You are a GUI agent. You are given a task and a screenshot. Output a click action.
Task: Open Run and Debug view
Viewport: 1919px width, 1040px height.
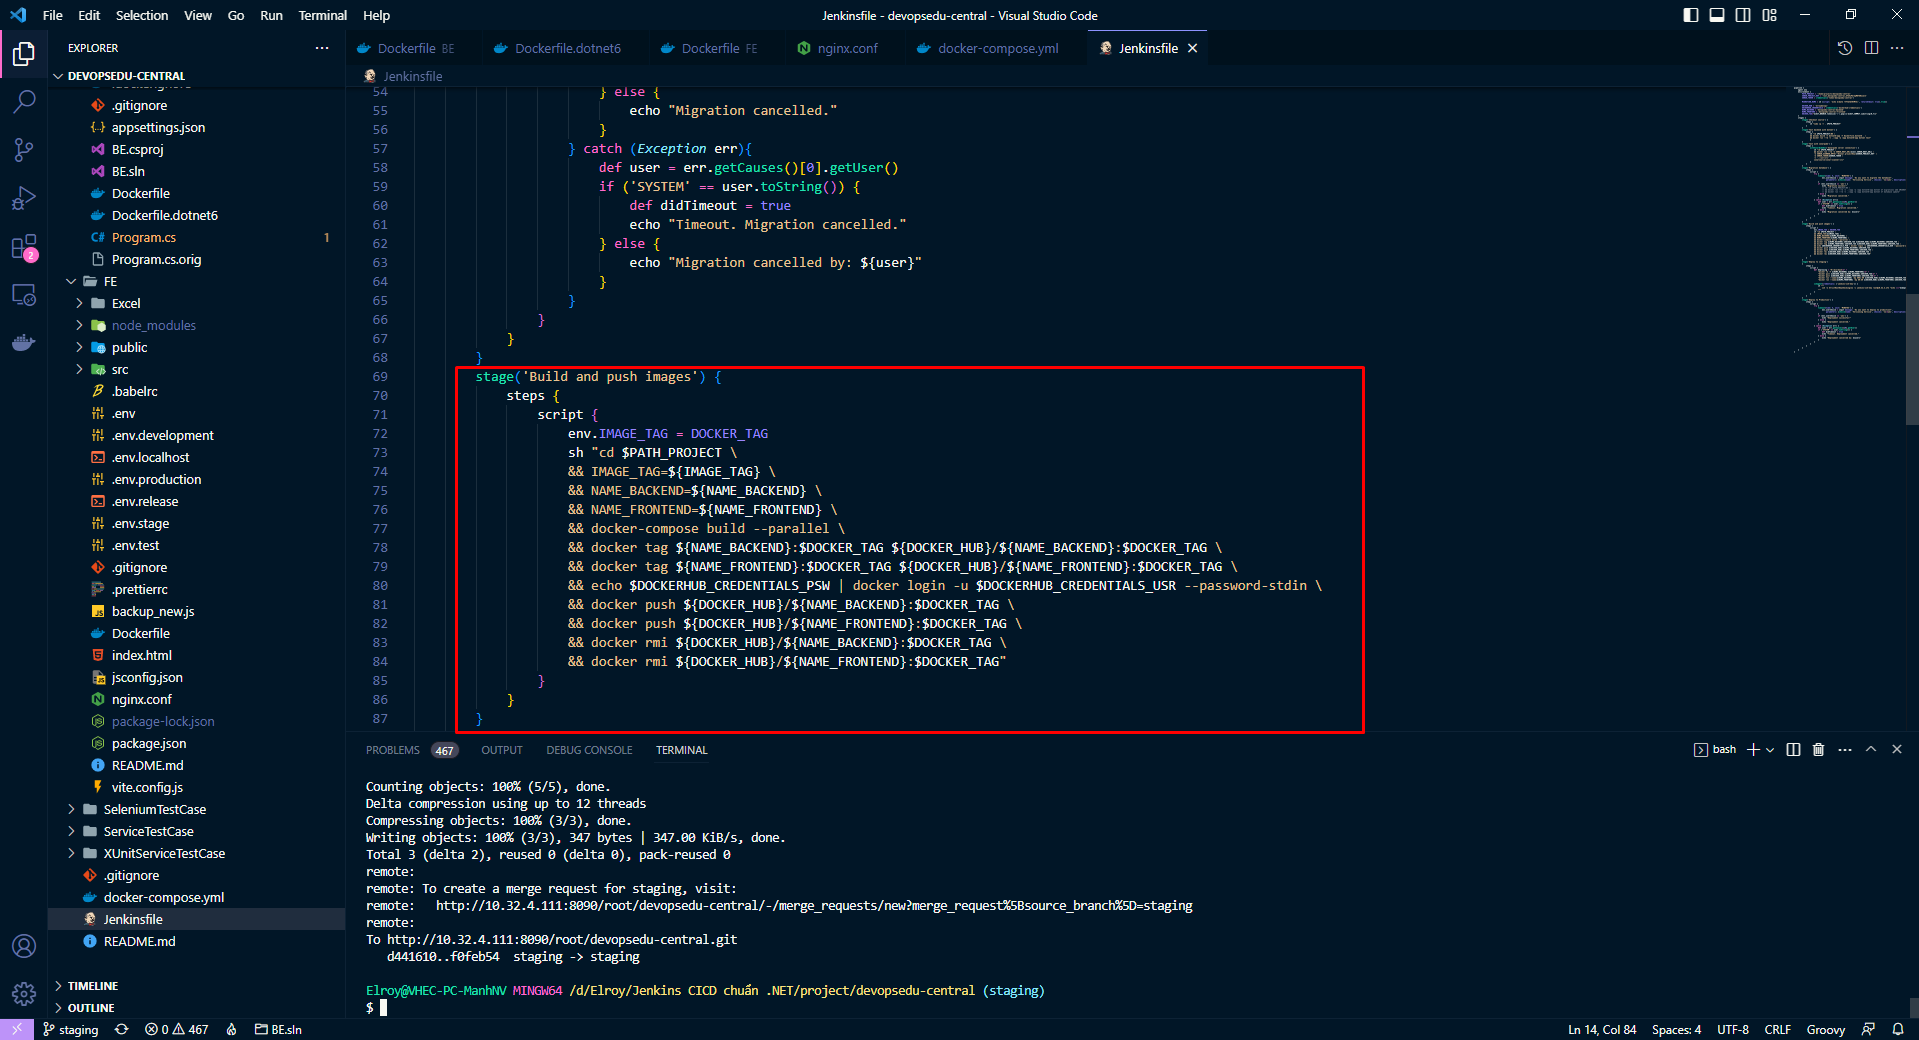tap(24, 198)
